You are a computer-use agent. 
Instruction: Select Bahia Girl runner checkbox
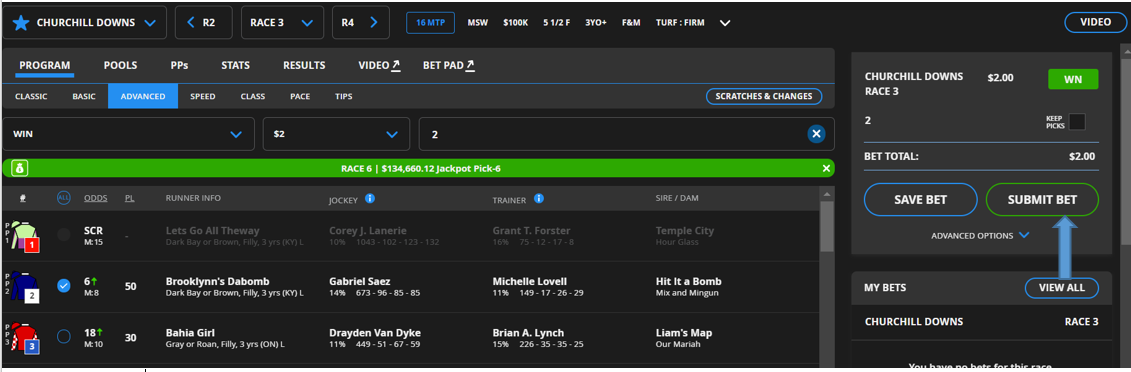pyautogui.click(x=63, y=336)
